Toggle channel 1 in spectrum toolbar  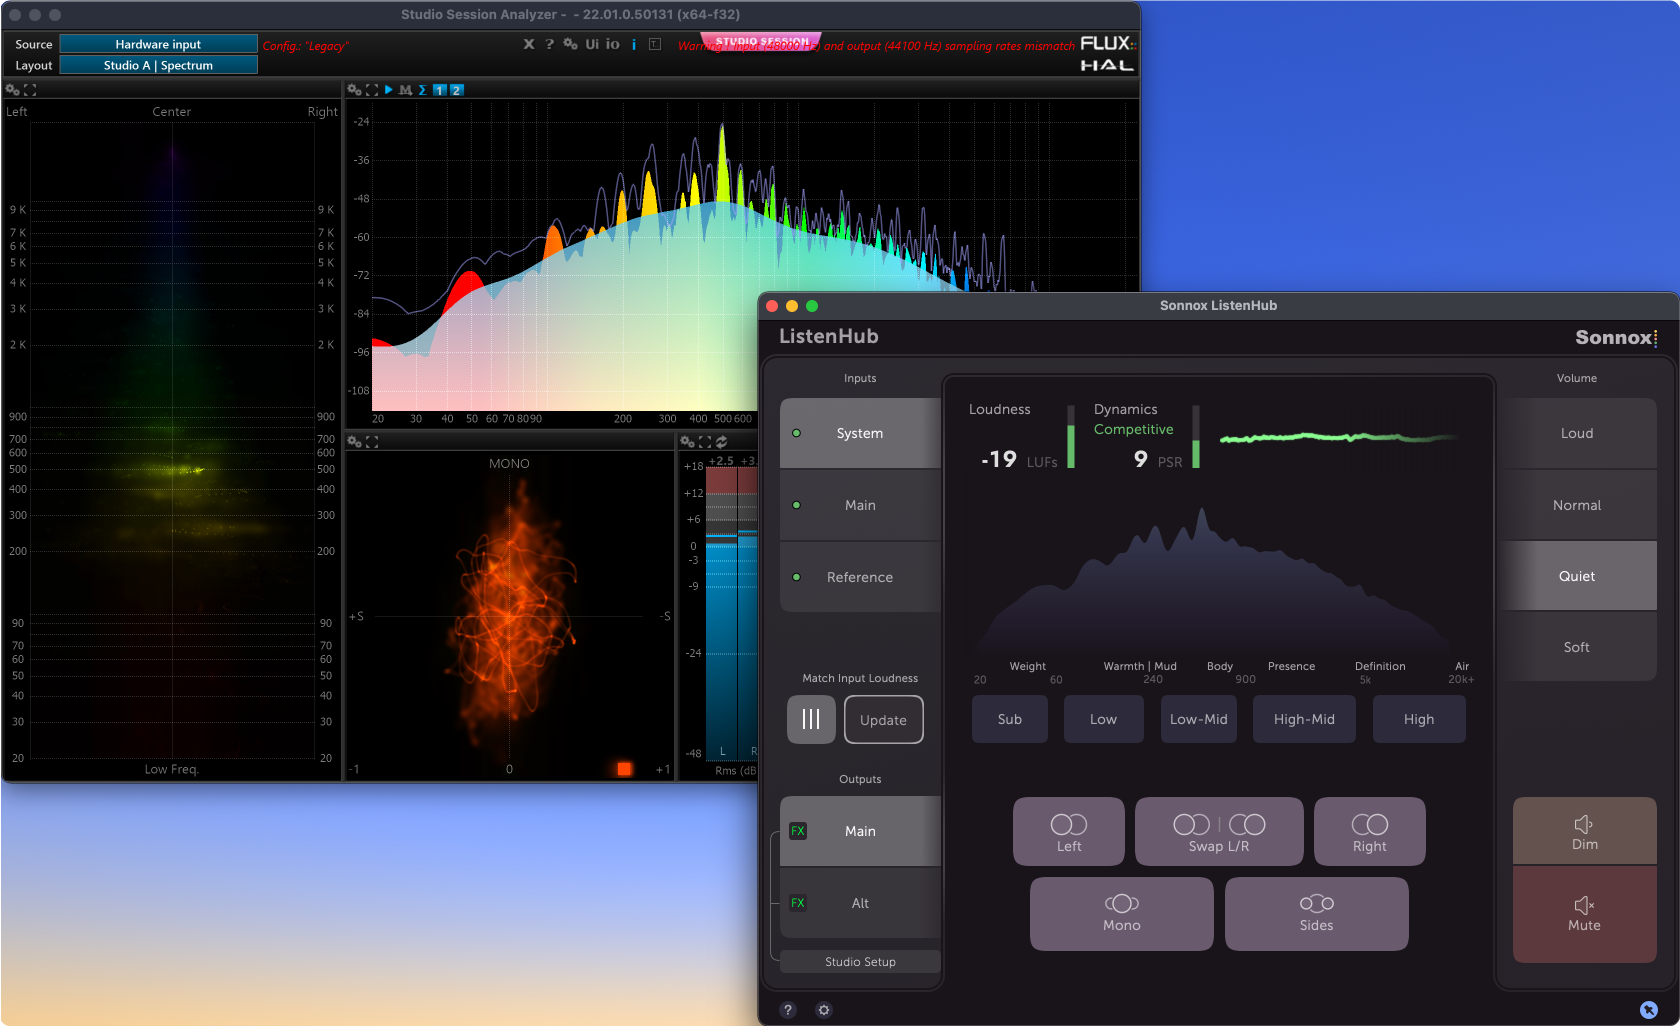pyautogui.click(x=439, y=90)
